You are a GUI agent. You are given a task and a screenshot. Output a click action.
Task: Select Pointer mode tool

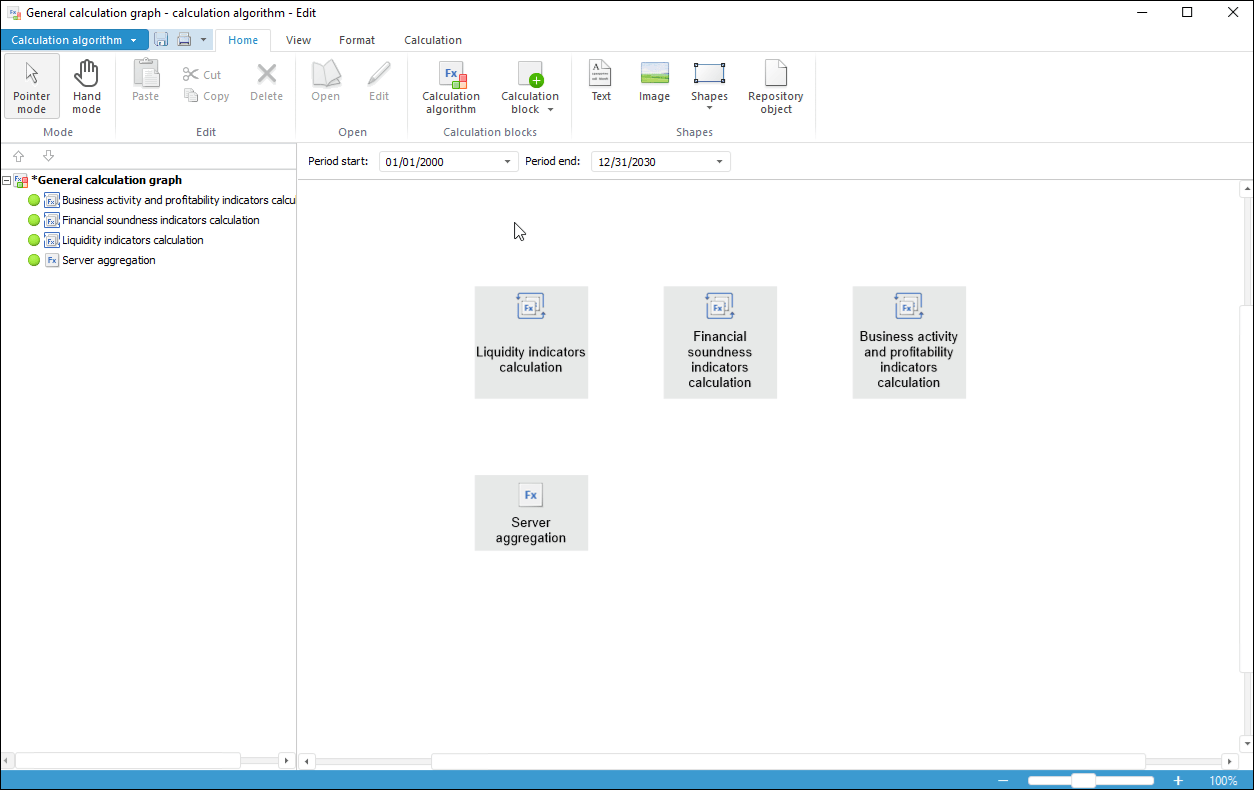coord(32,86)
